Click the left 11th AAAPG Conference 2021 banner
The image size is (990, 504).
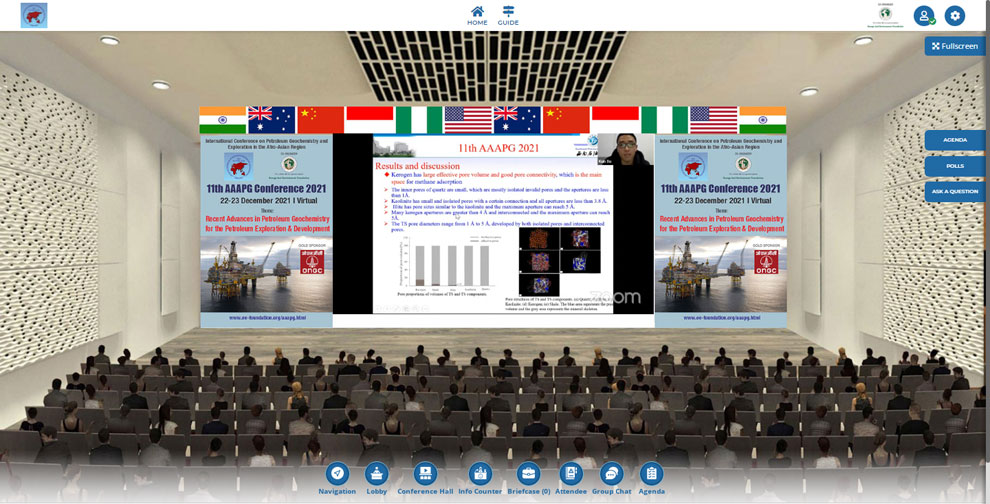[x=266, y=231]
